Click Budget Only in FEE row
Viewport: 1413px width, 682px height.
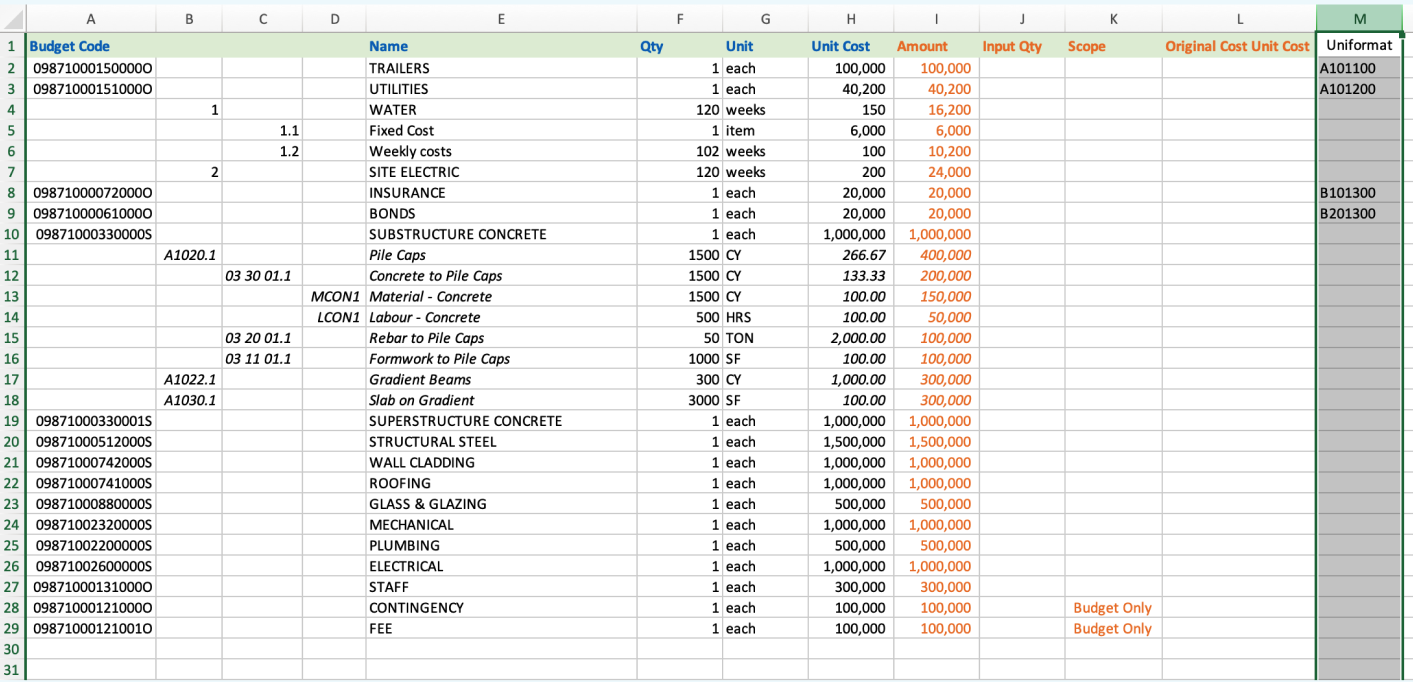tap(1113, 629)
